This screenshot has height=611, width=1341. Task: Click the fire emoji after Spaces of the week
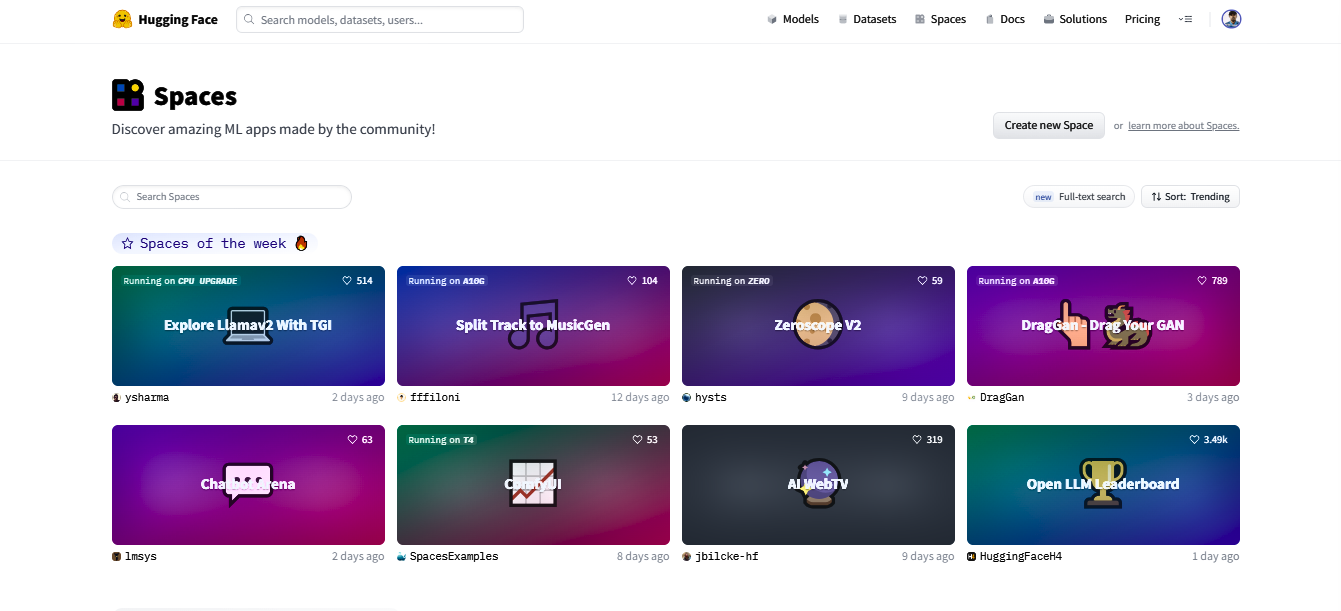point(301,243)
